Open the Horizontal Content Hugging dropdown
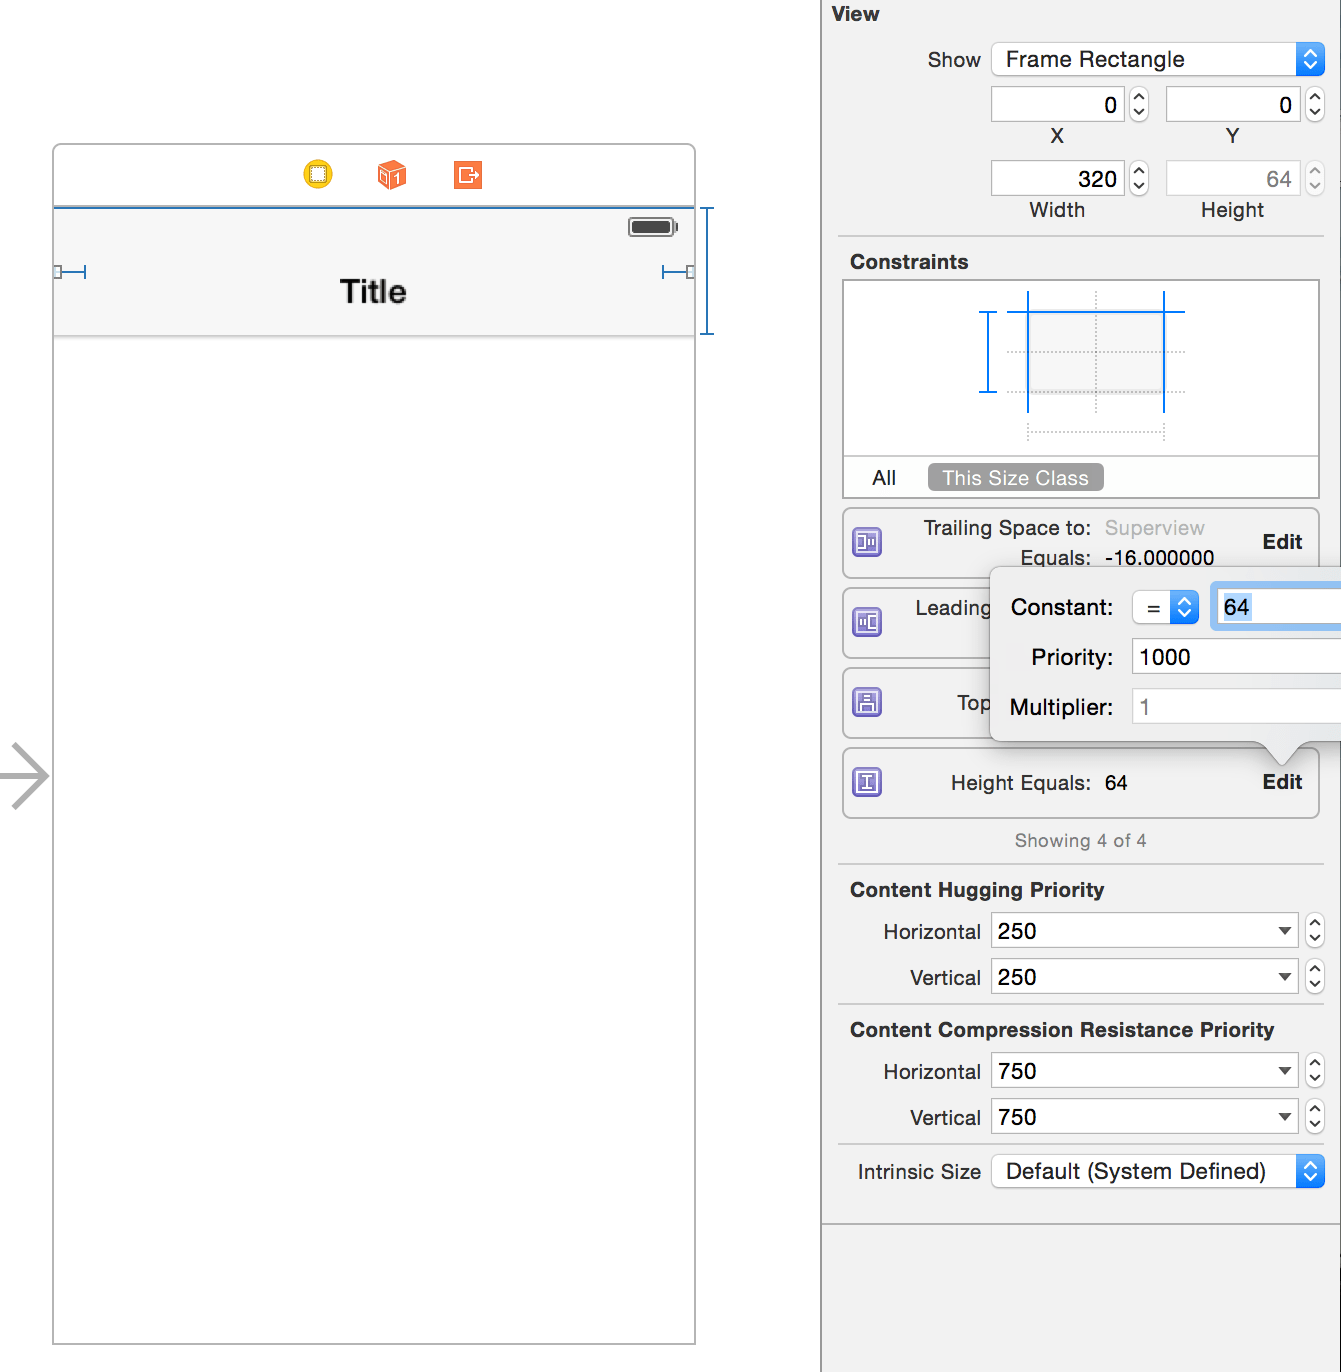Image resolution: width=1341 pixels, height=1372 pixels. [1285, 930]
